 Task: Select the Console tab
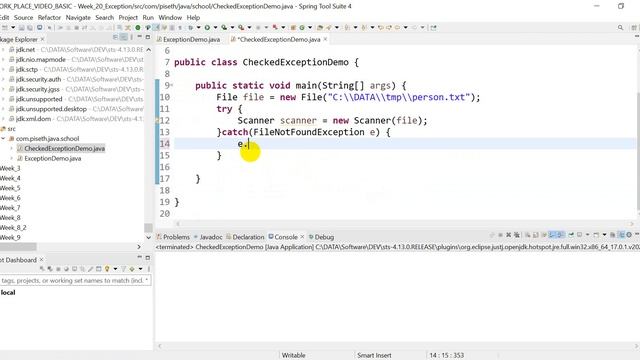(x=286, y=237)
